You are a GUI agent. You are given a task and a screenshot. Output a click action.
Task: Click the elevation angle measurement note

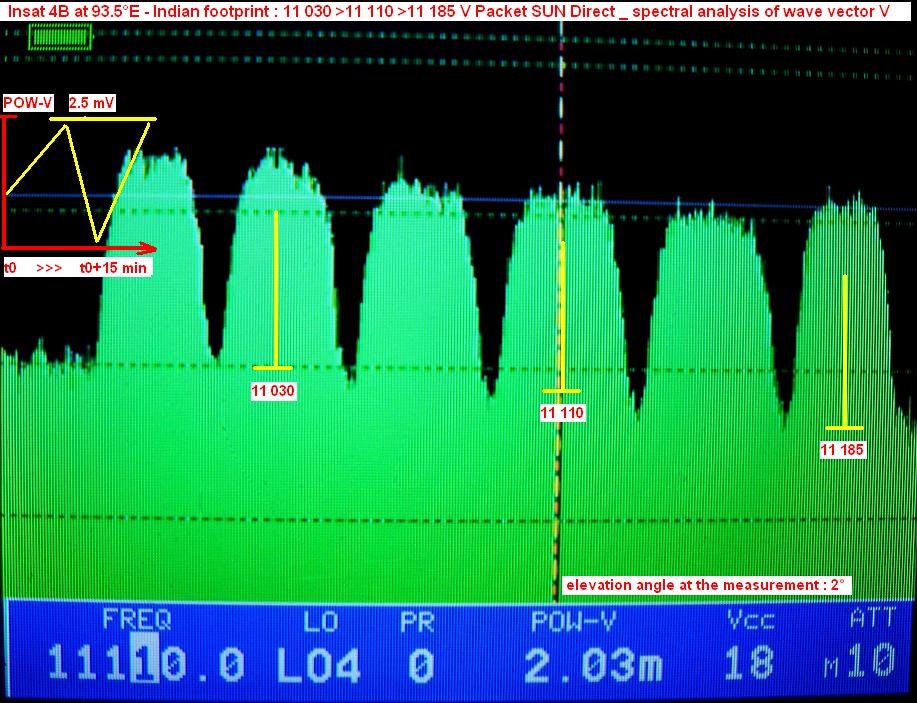coord(706,584)
